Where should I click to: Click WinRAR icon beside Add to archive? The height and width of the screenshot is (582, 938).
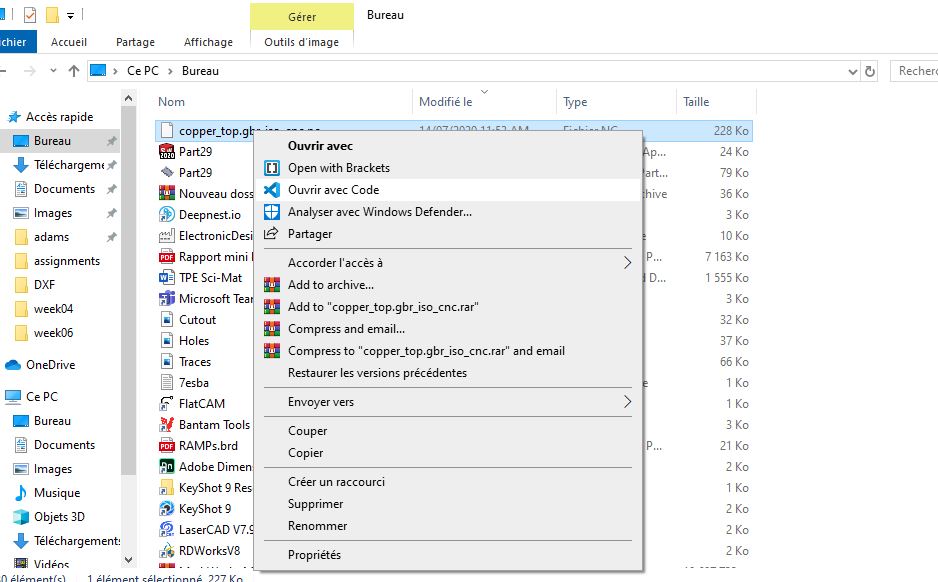271,285
